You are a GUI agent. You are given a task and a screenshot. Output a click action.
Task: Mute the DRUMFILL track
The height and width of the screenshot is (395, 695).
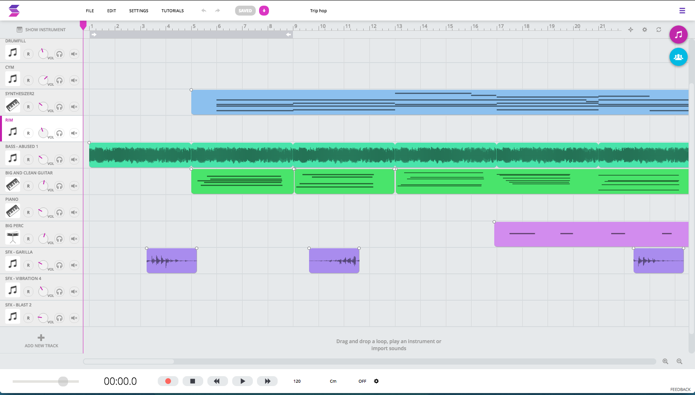(x=74, y=54)
